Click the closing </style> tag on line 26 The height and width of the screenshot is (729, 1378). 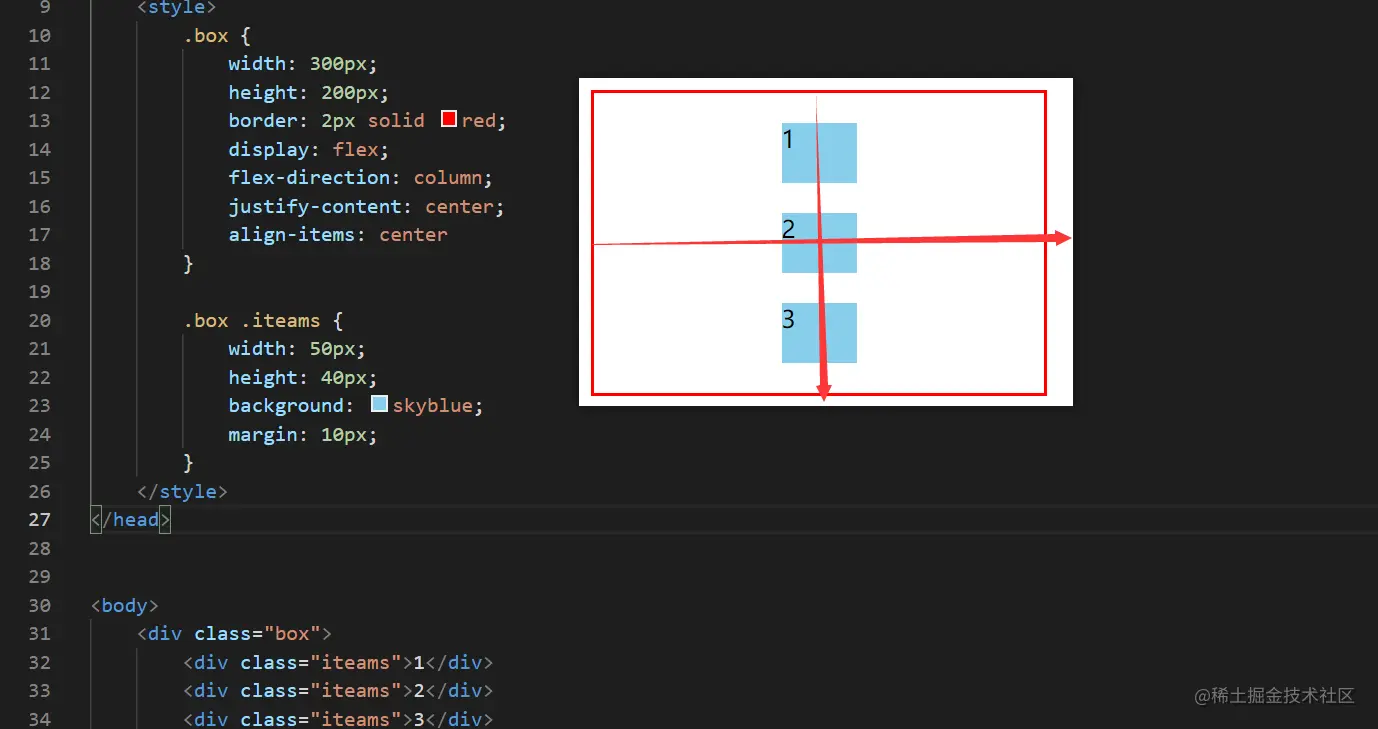point(183,491)
